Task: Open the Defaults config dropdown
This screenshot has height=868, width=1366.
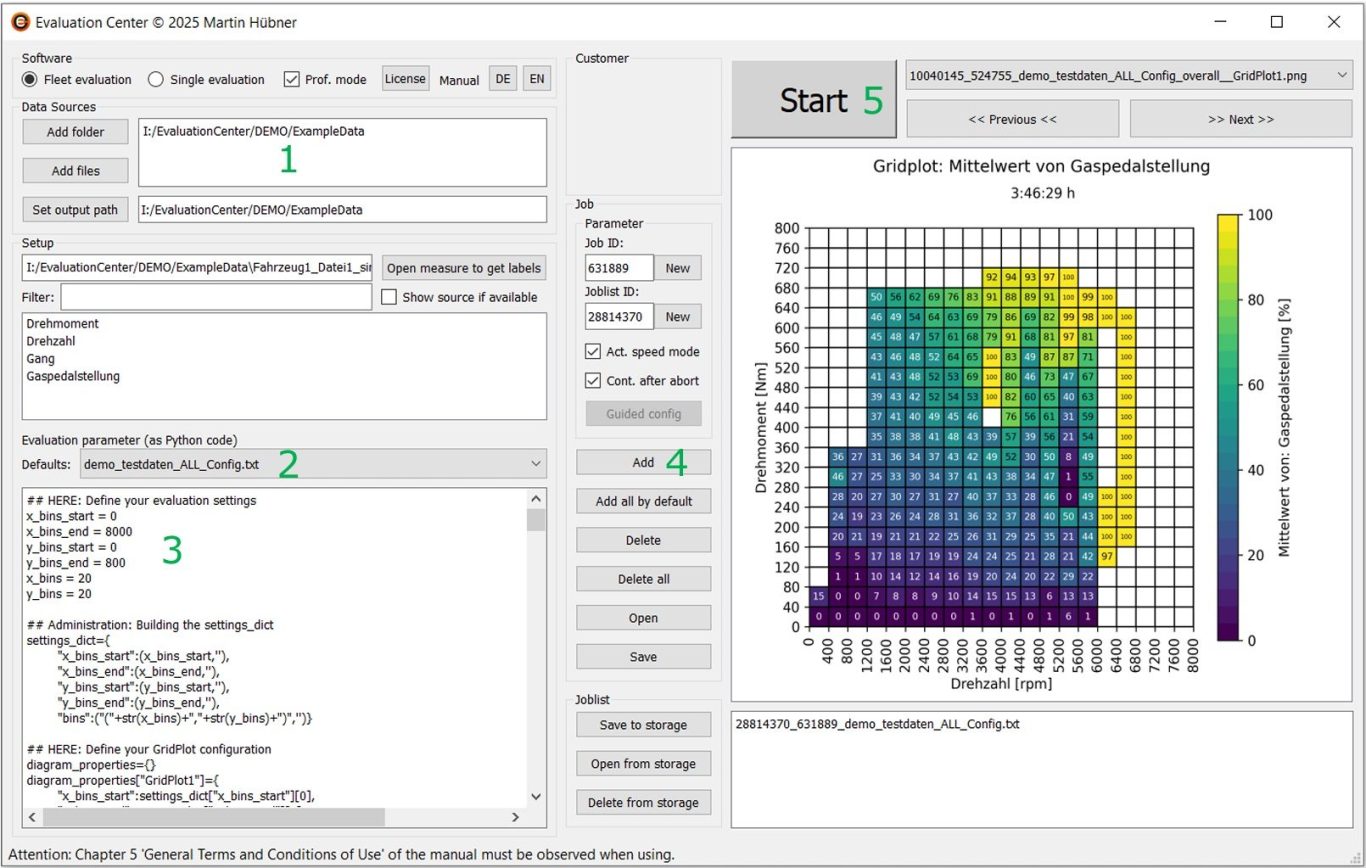Action: pos(313,464)
